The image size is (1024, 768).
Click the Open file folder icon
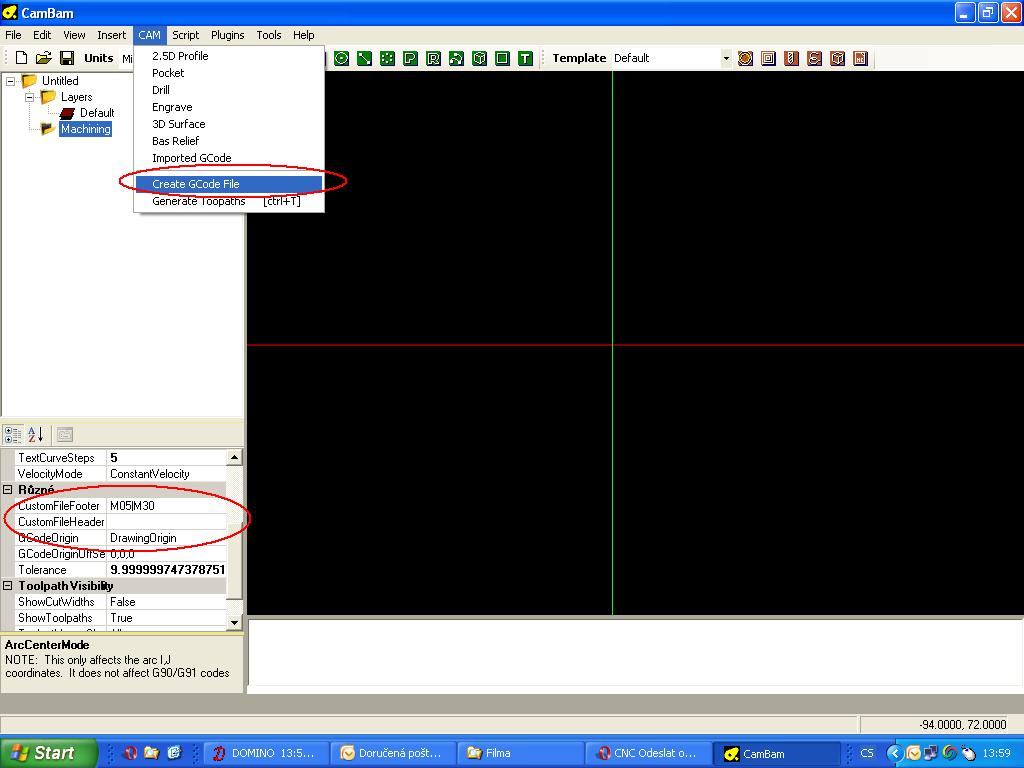tap(44, 58)
